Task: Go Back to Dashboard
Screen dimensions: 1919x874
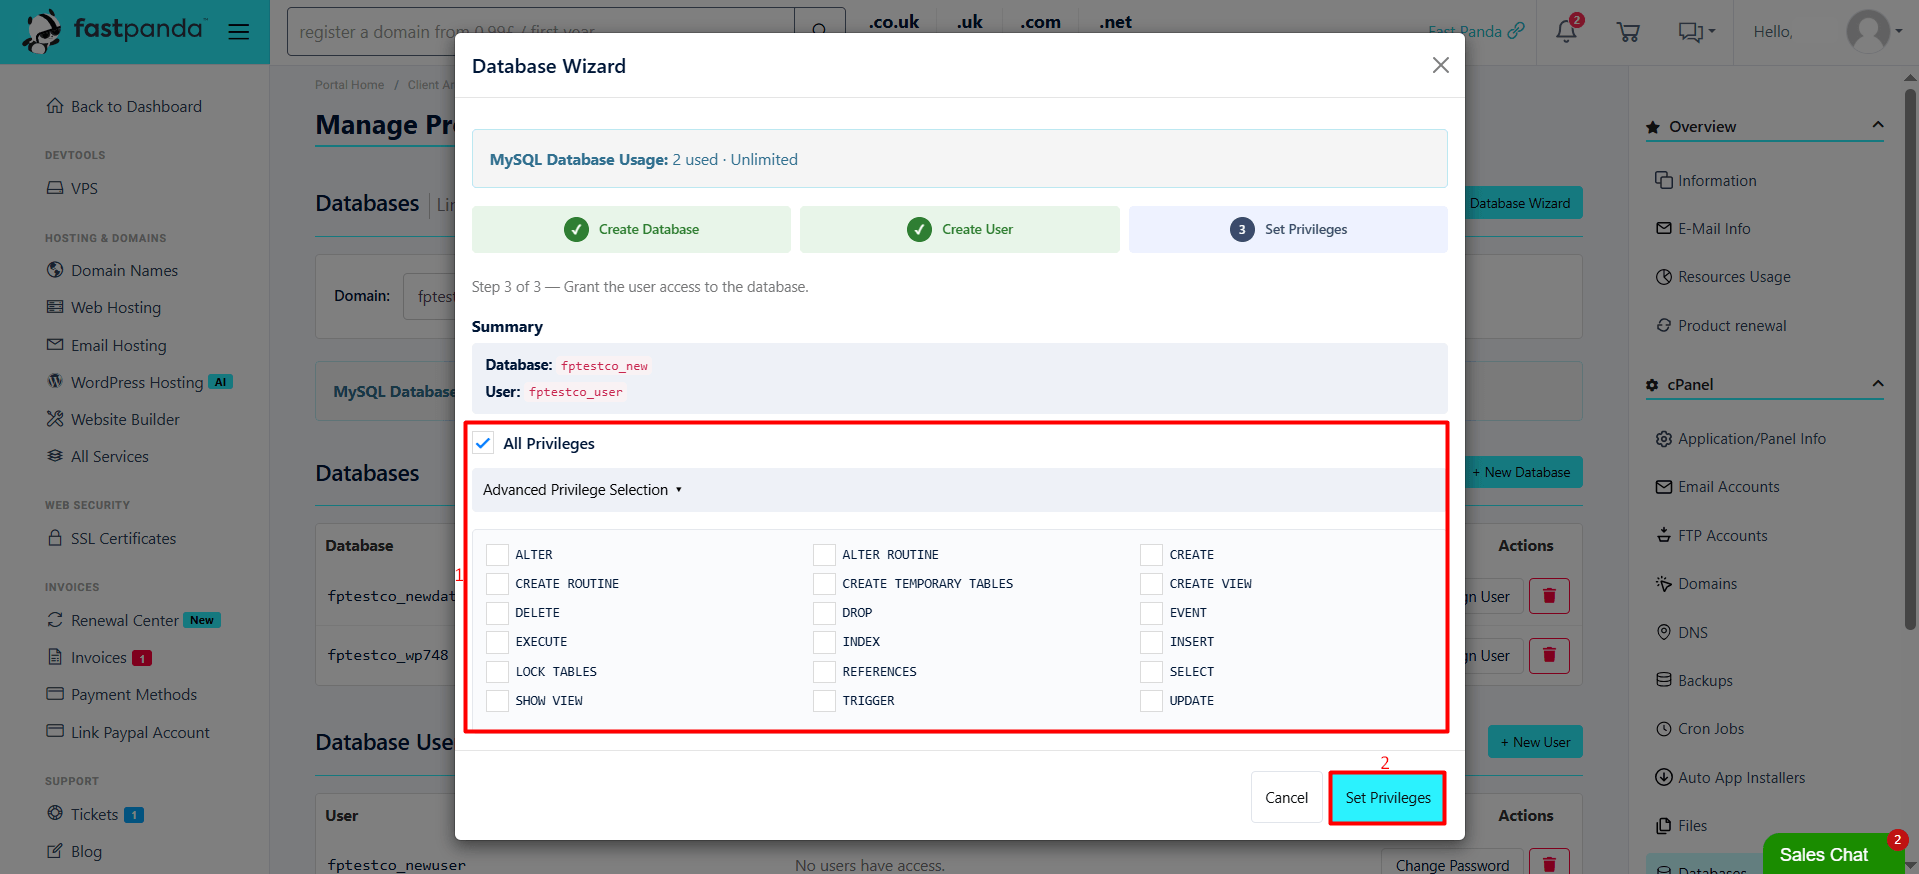Action: click(x=124, y=106)
